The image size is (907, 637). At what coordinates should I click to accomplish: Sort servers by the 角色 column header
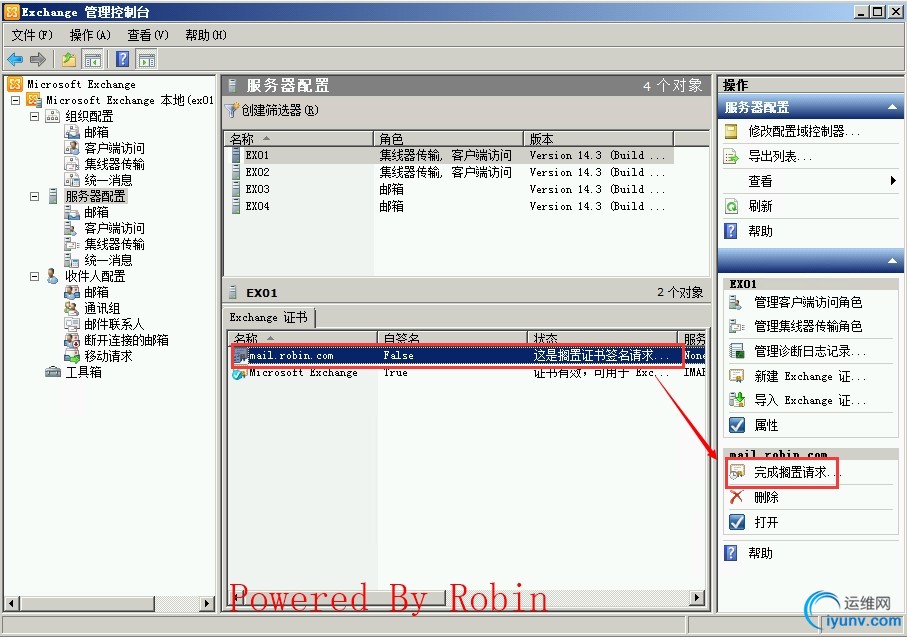(x=448, y=139)
